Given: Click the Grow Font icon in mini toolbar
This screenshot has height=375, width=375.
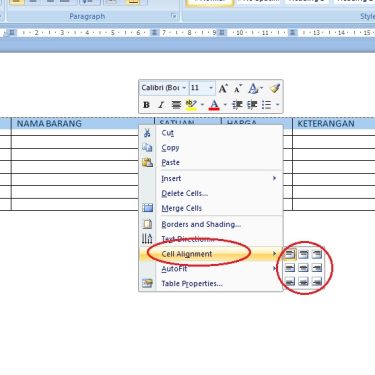Looking at the screenshot, I should [223, 88].
